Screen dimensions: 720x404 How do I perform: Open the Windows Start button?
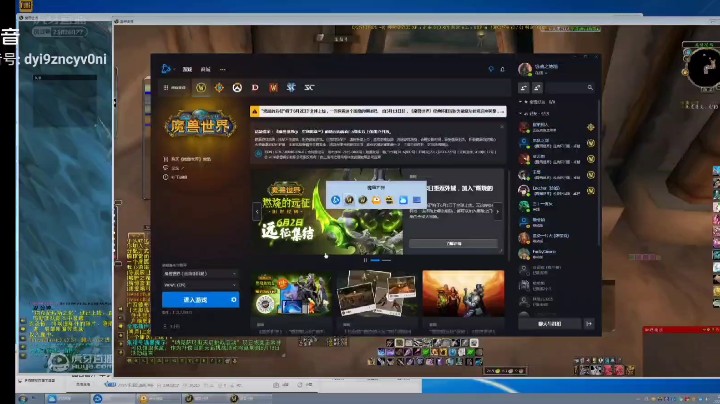23,398
